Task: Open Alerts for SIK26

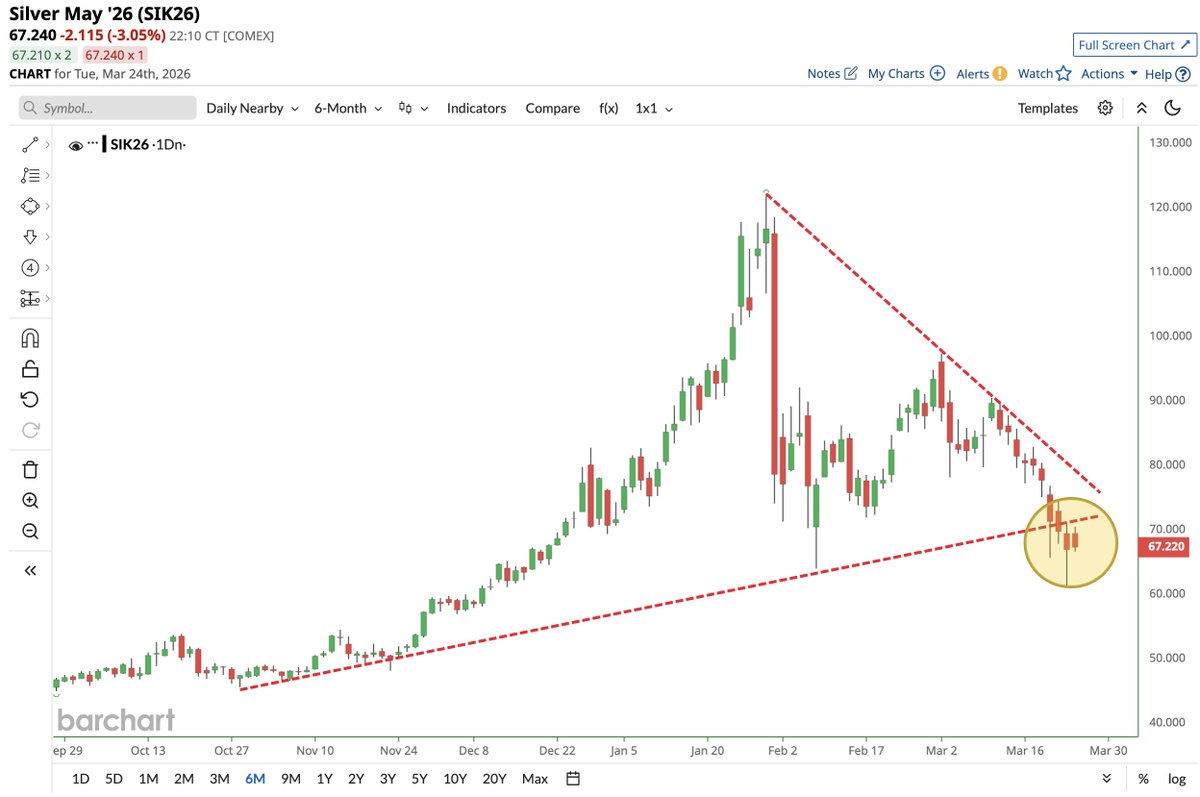Action: pos(981,74)
